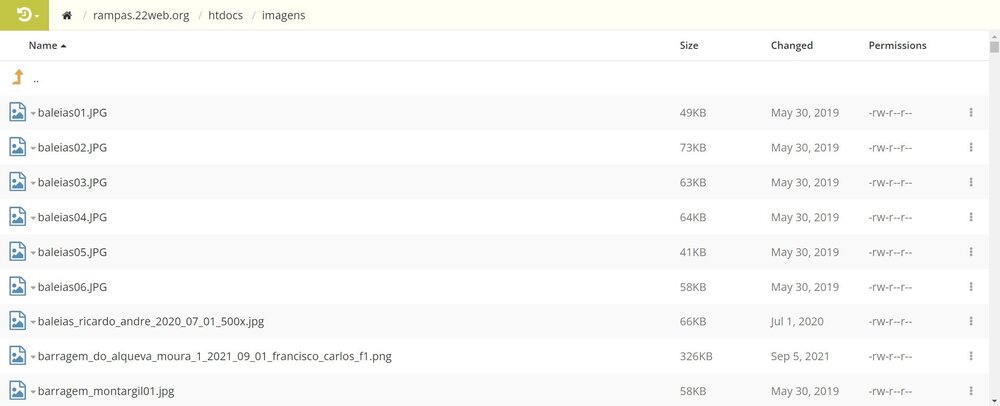Select file name baleias04.JPG
1000x406 pixels.
click(72, 217)
